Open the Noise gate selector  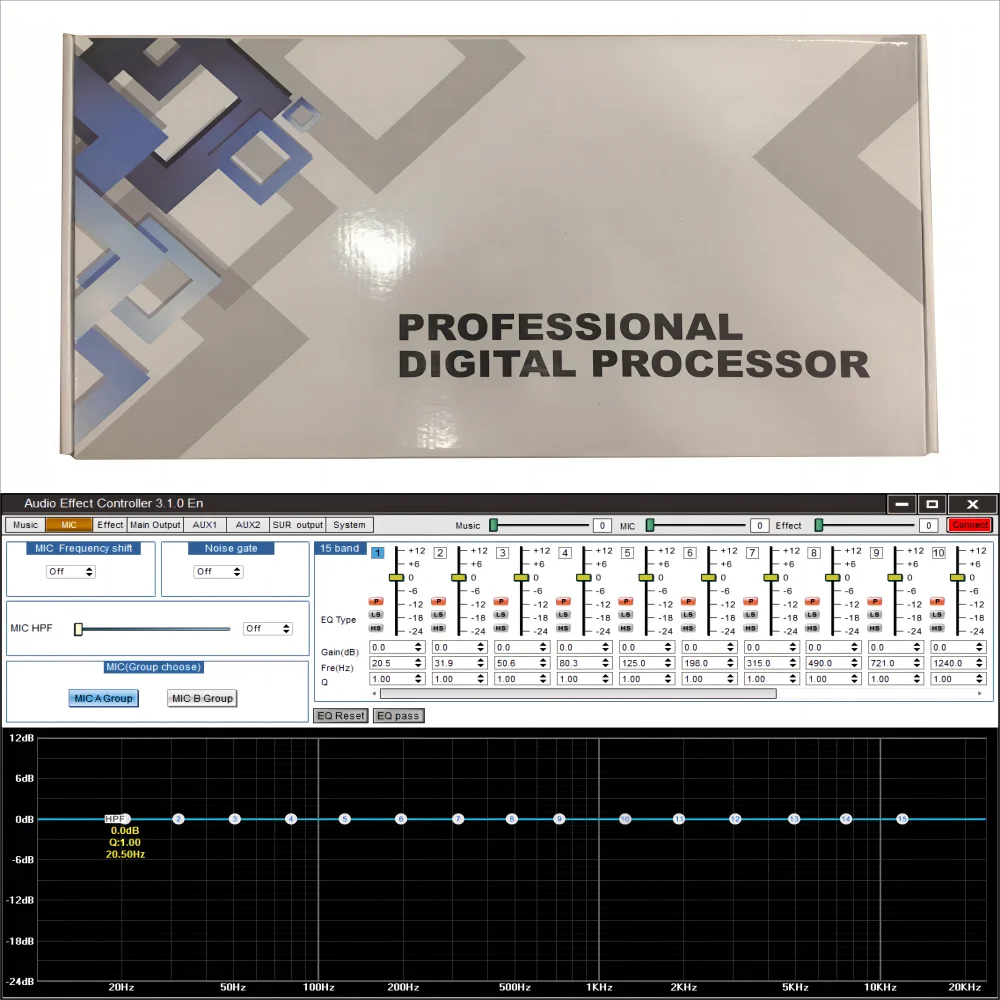point(218,572)
